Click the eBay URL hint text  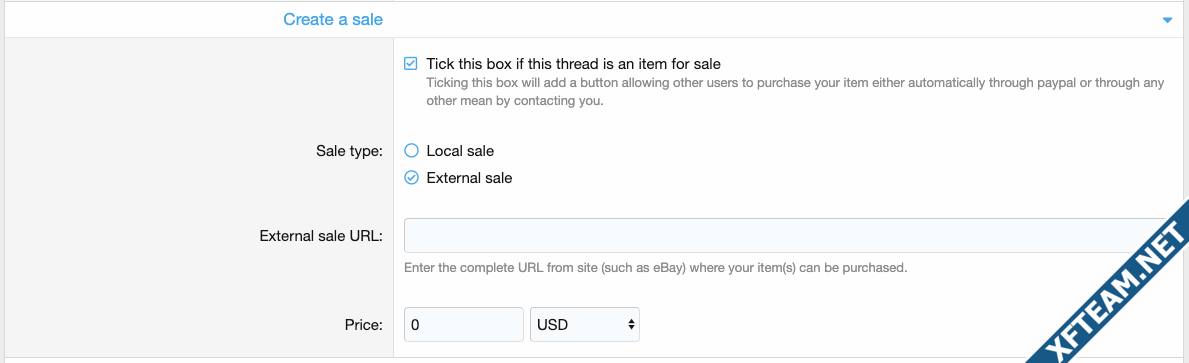(x=655, y=268)
